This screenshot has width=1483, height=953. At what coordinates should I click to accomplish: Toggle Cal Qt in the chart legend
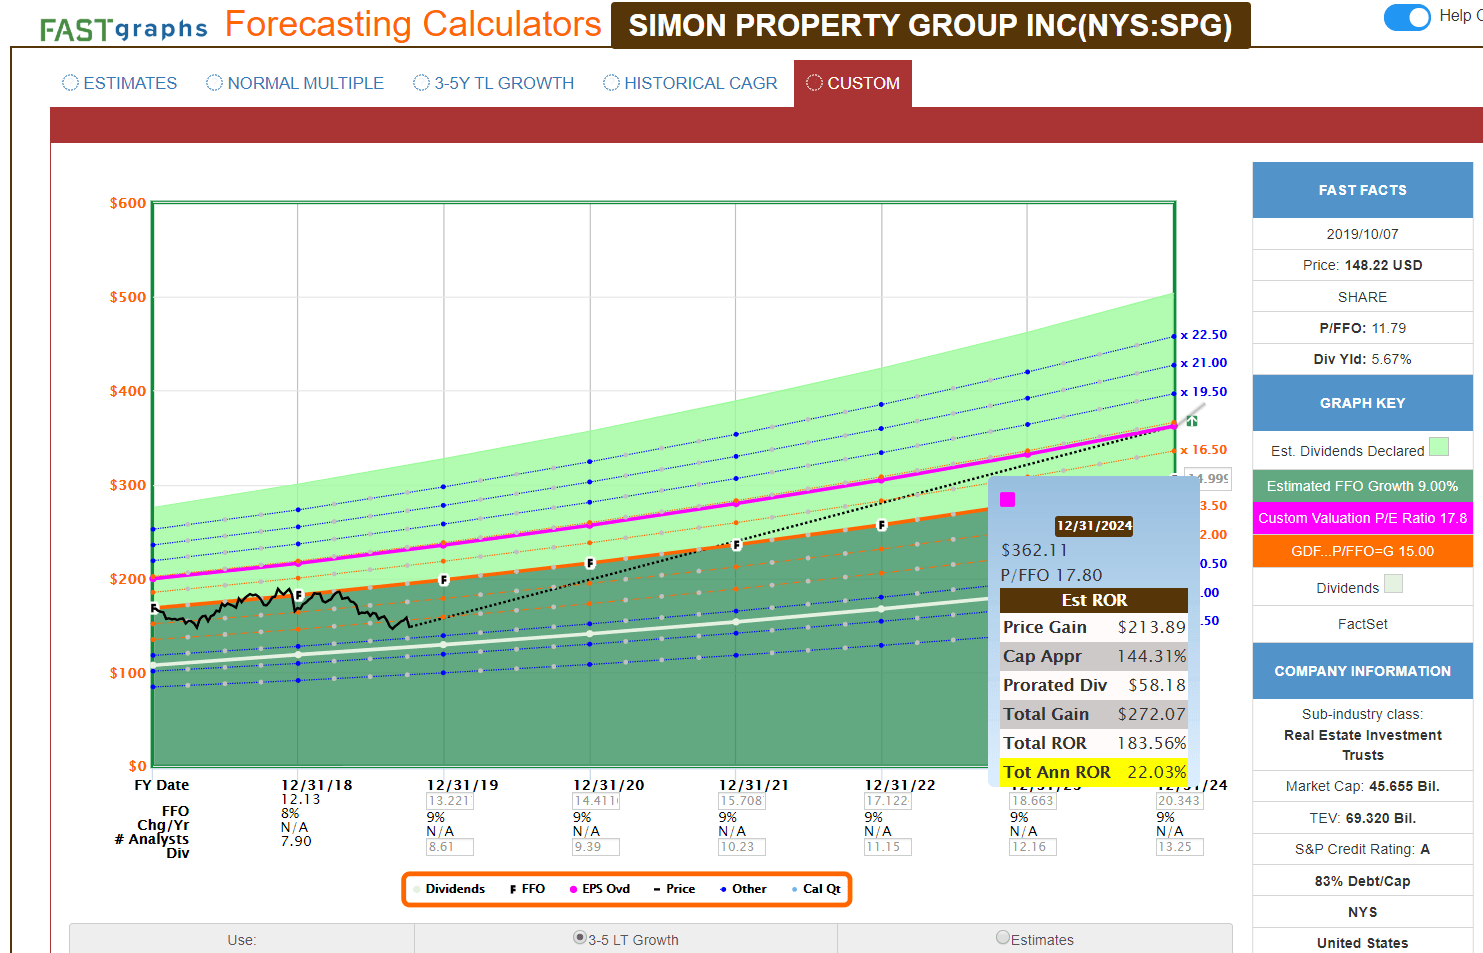(x=816, y=889)
